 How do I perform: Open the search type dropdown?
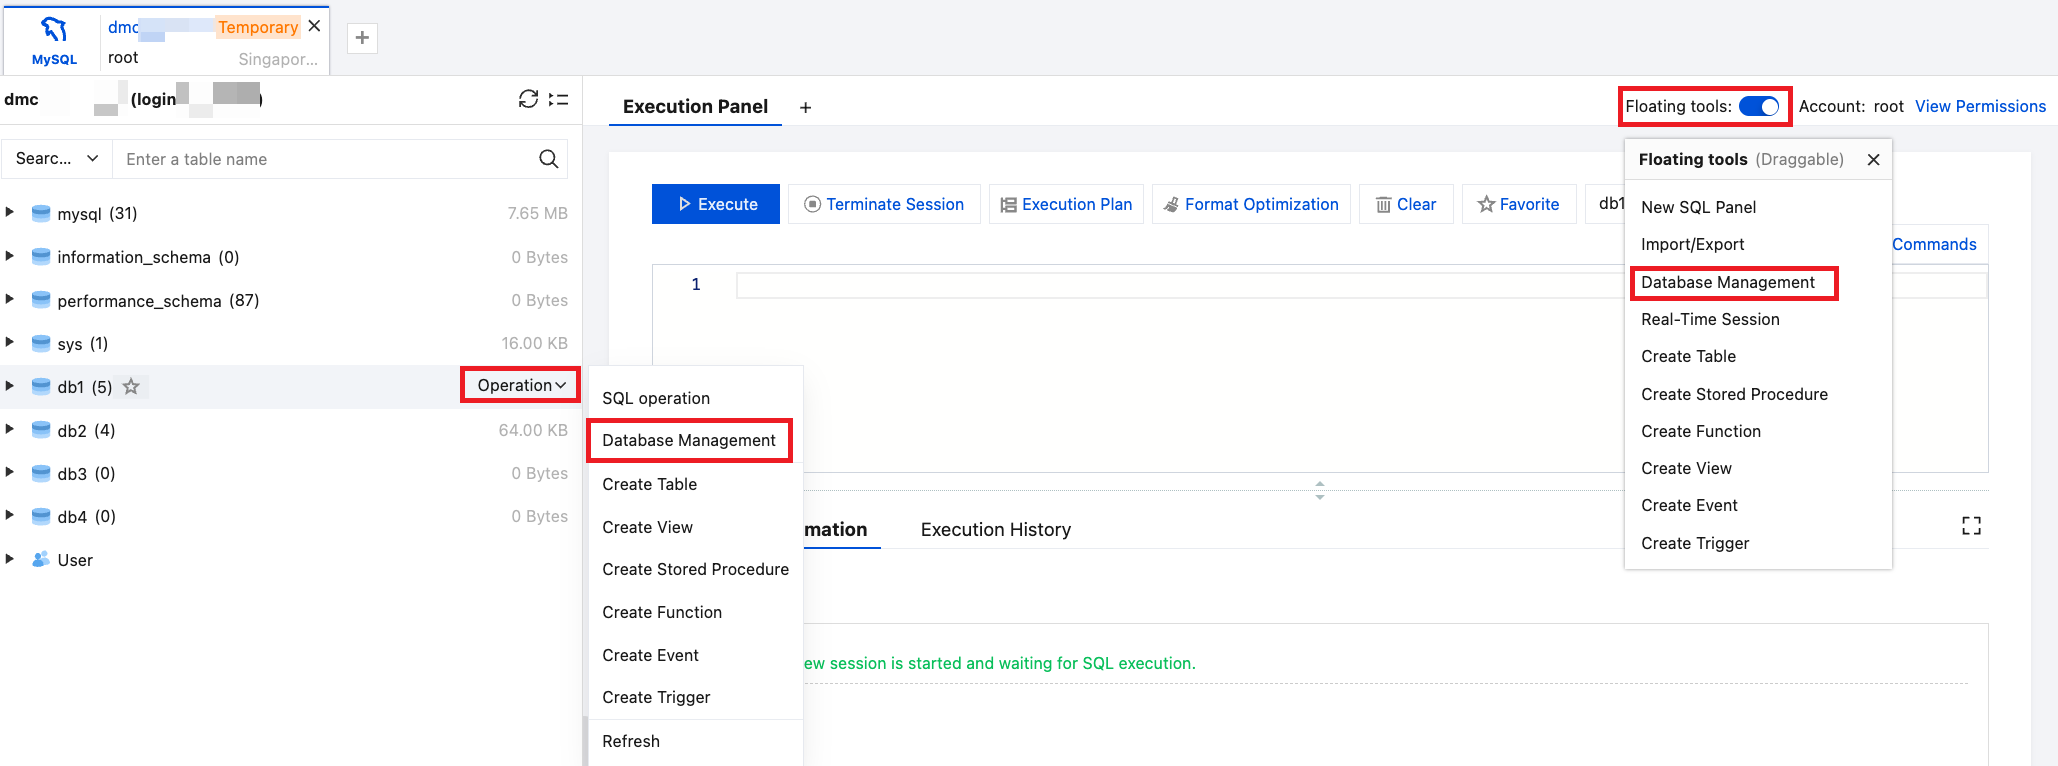(x=57, y=159)
